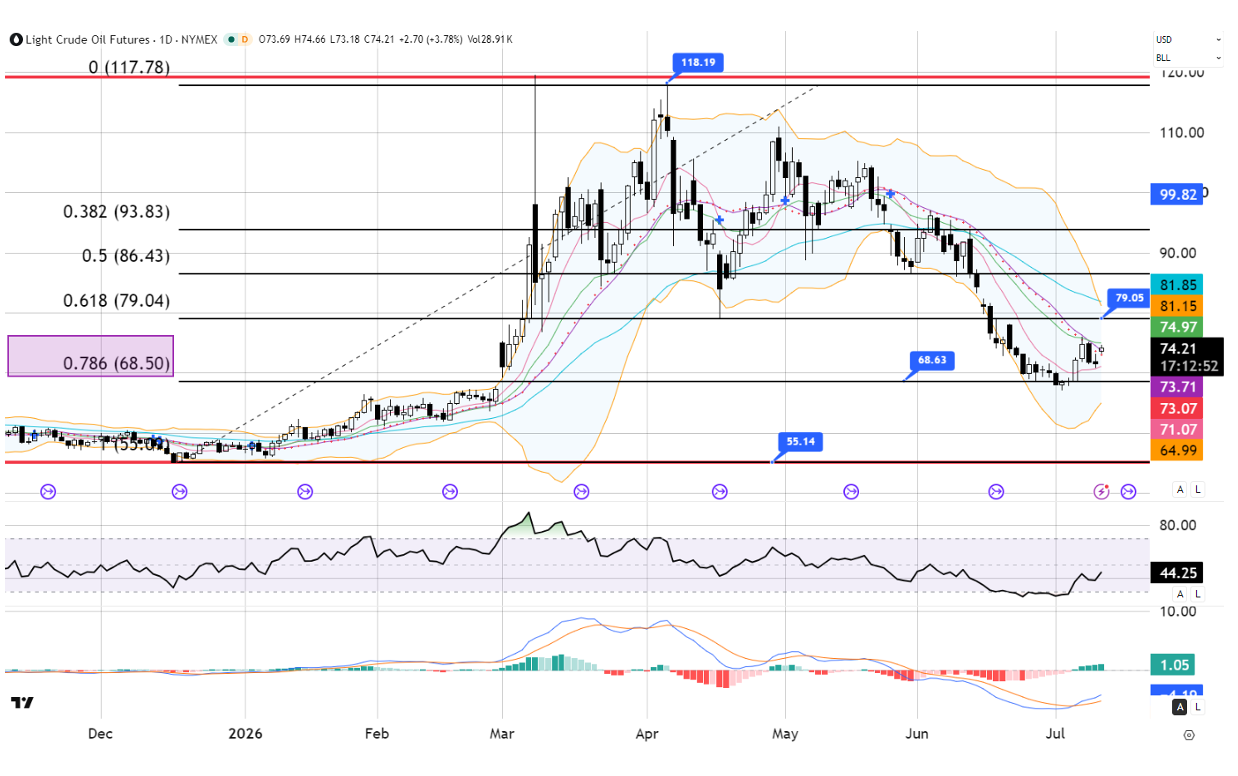Open the USD currency dropdown

click(x=1188, y=40)
